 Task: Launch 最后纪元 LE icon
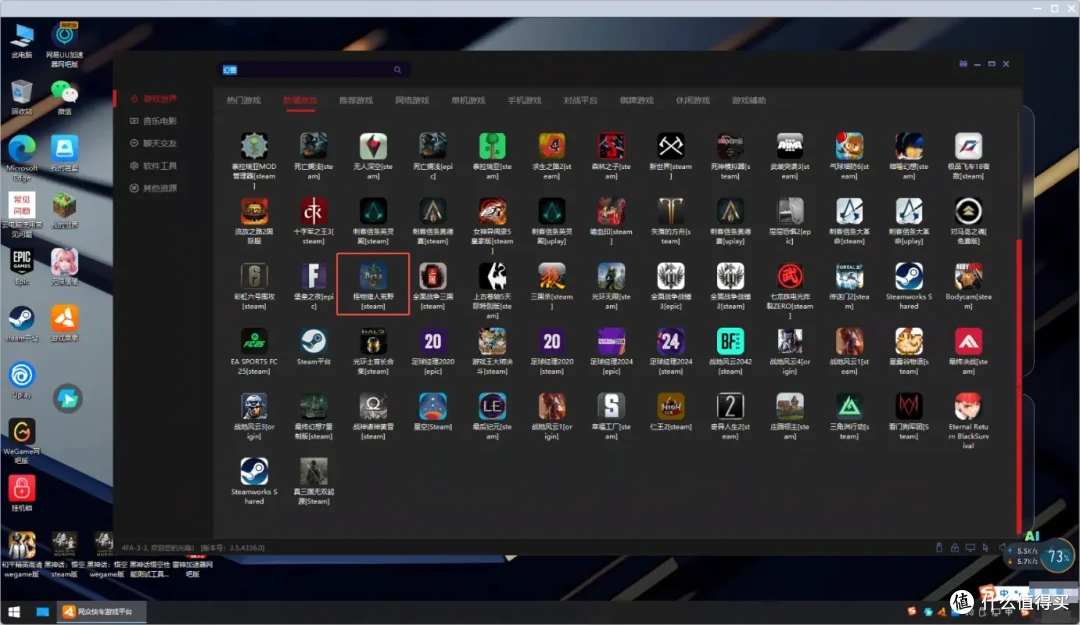492,407
